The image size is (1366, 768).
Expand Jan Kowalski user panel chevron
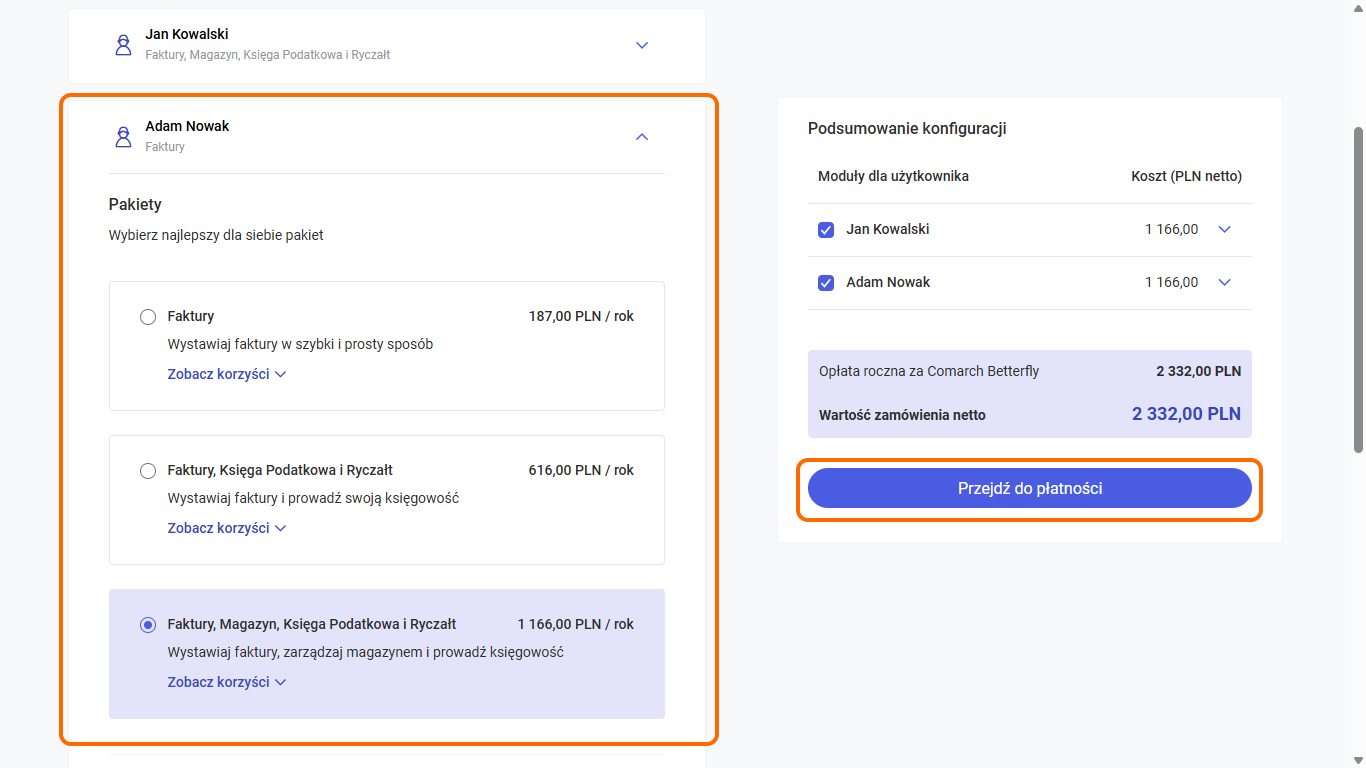click(x=642, y=45)
